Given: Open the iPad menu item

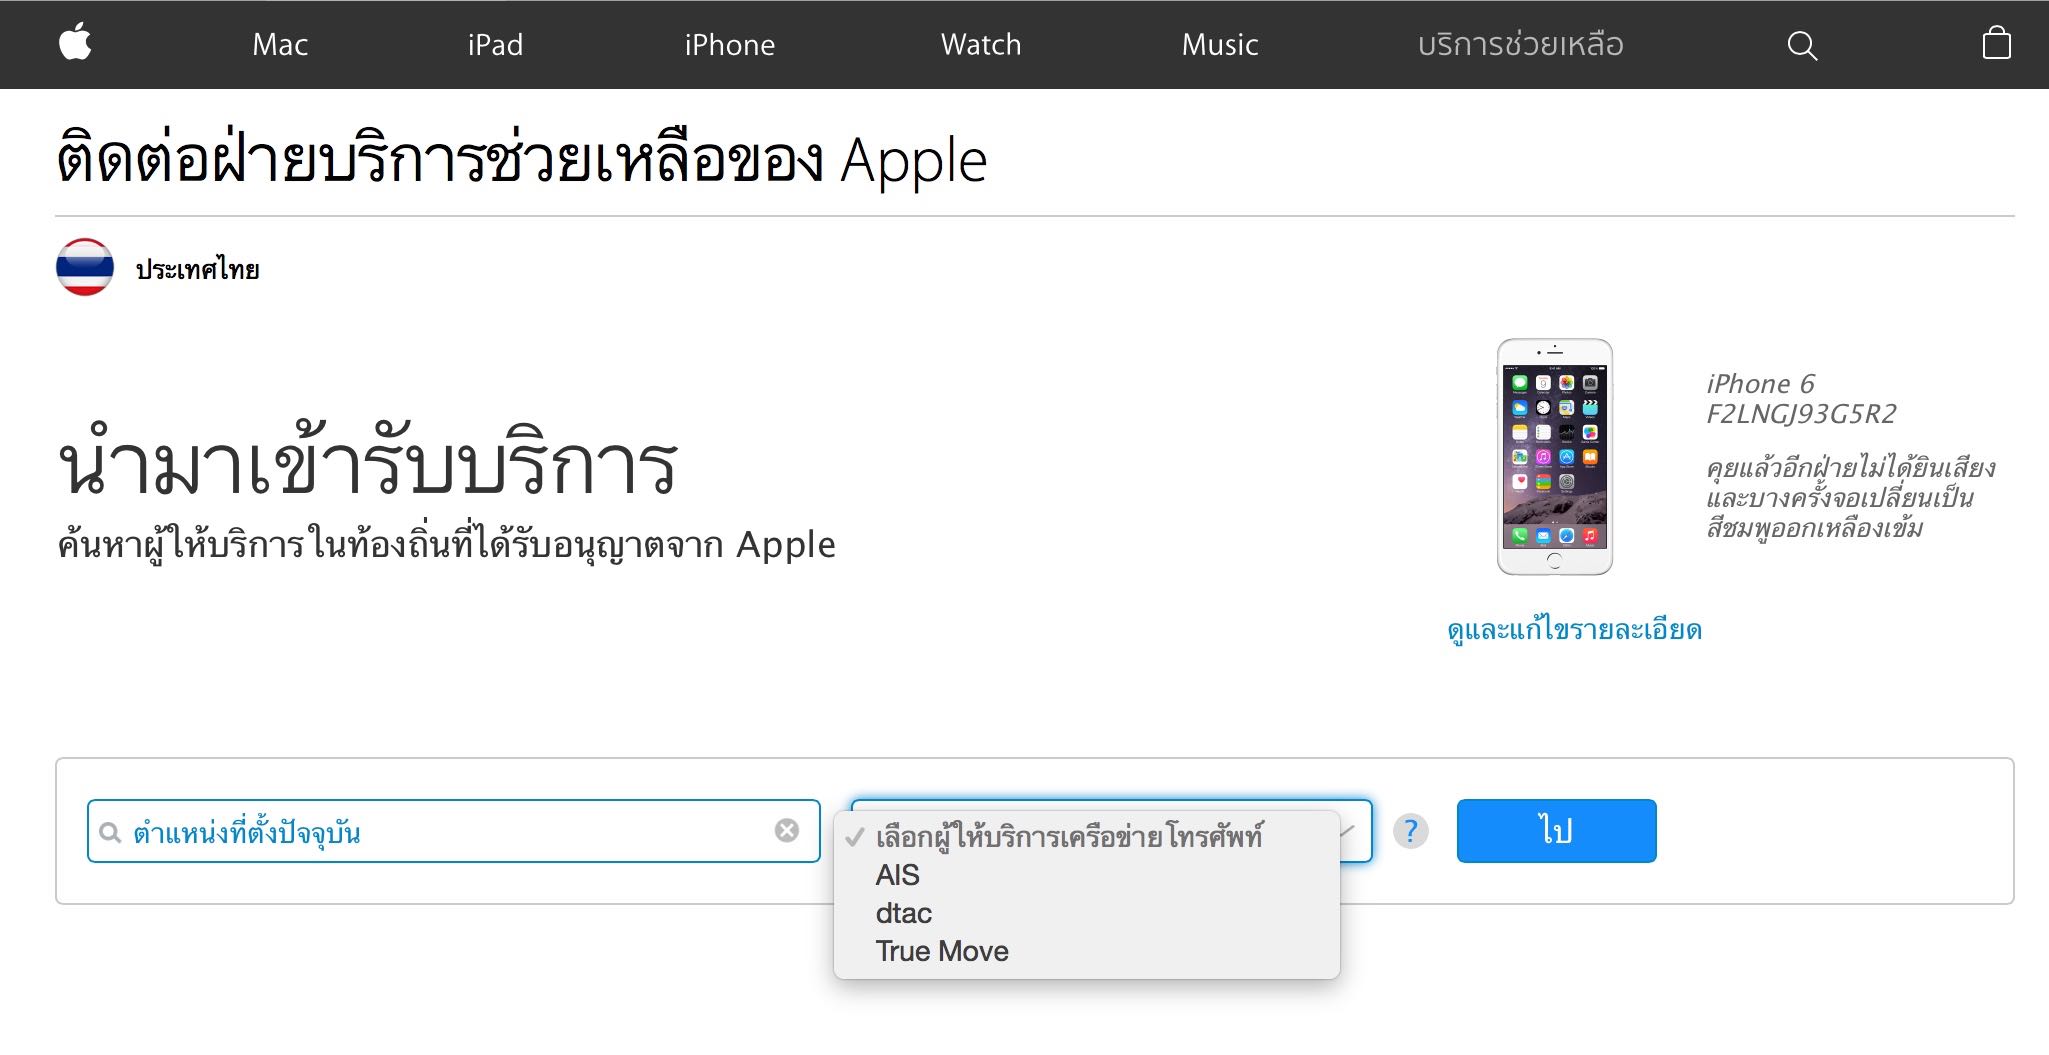Looking at the screenshot, I should pos(495,45).
